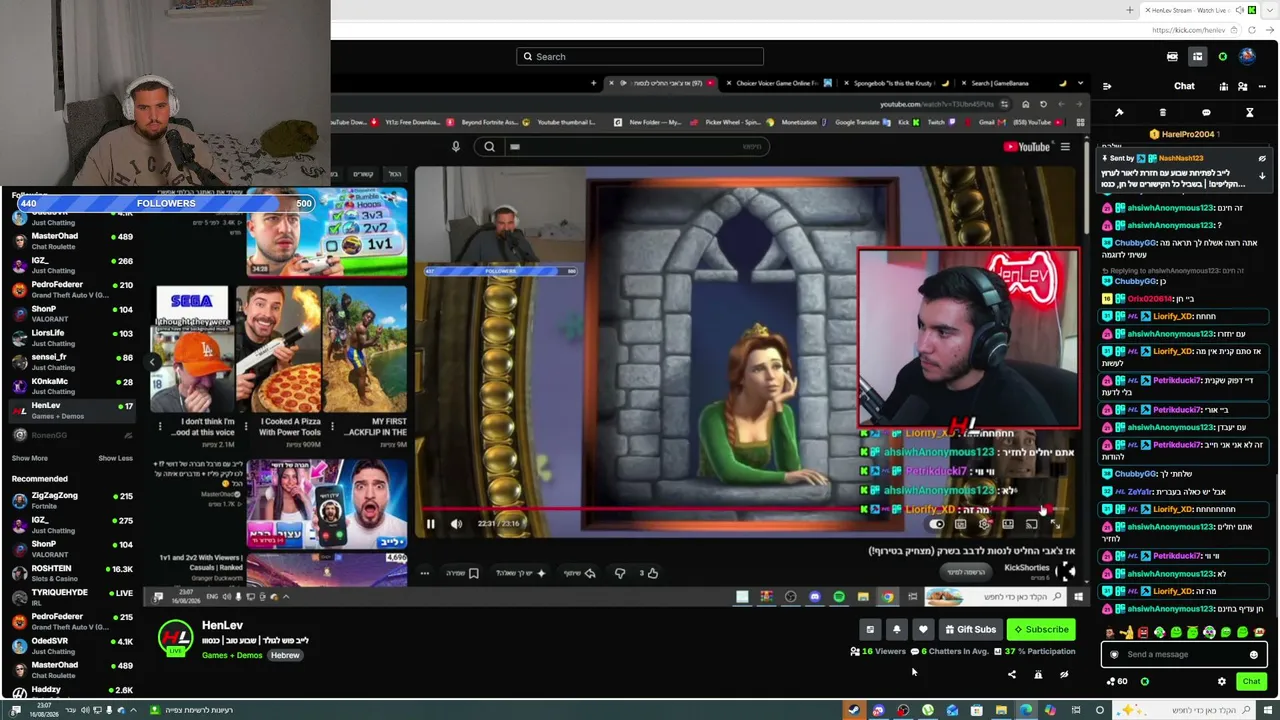Switch to Choicer Voicer Game Online tab

click(x=778, y=83)
